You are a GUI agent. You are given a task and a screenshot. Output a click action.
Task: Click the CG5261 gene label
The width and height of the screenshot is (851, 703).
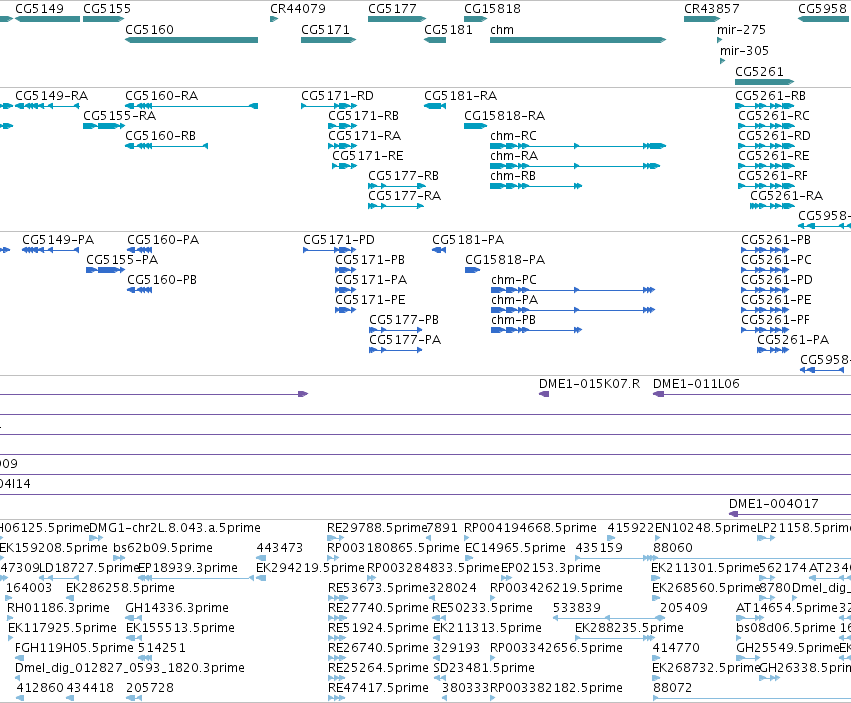759,72
